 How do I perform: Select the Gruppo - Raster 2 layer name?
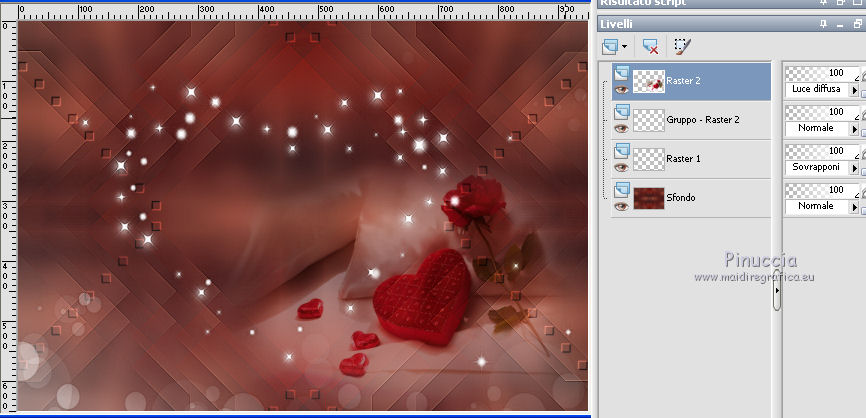tap(703, 120)
